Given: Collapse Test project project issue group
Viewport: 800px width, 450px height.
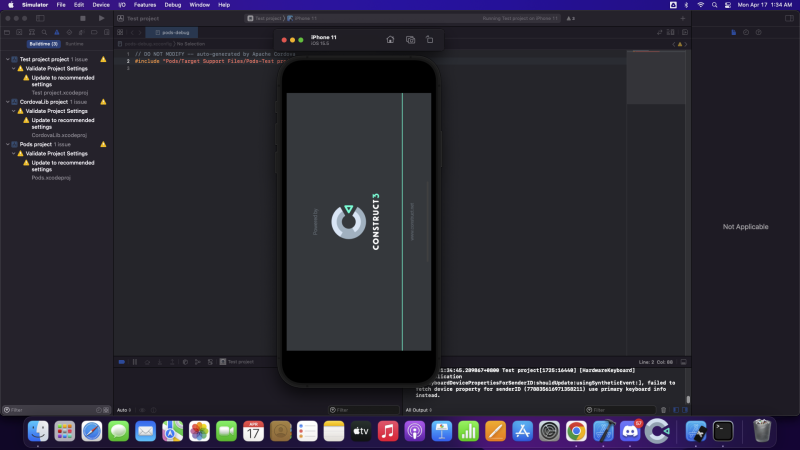Looking at the screenshot, I should (x=8, y=59).
